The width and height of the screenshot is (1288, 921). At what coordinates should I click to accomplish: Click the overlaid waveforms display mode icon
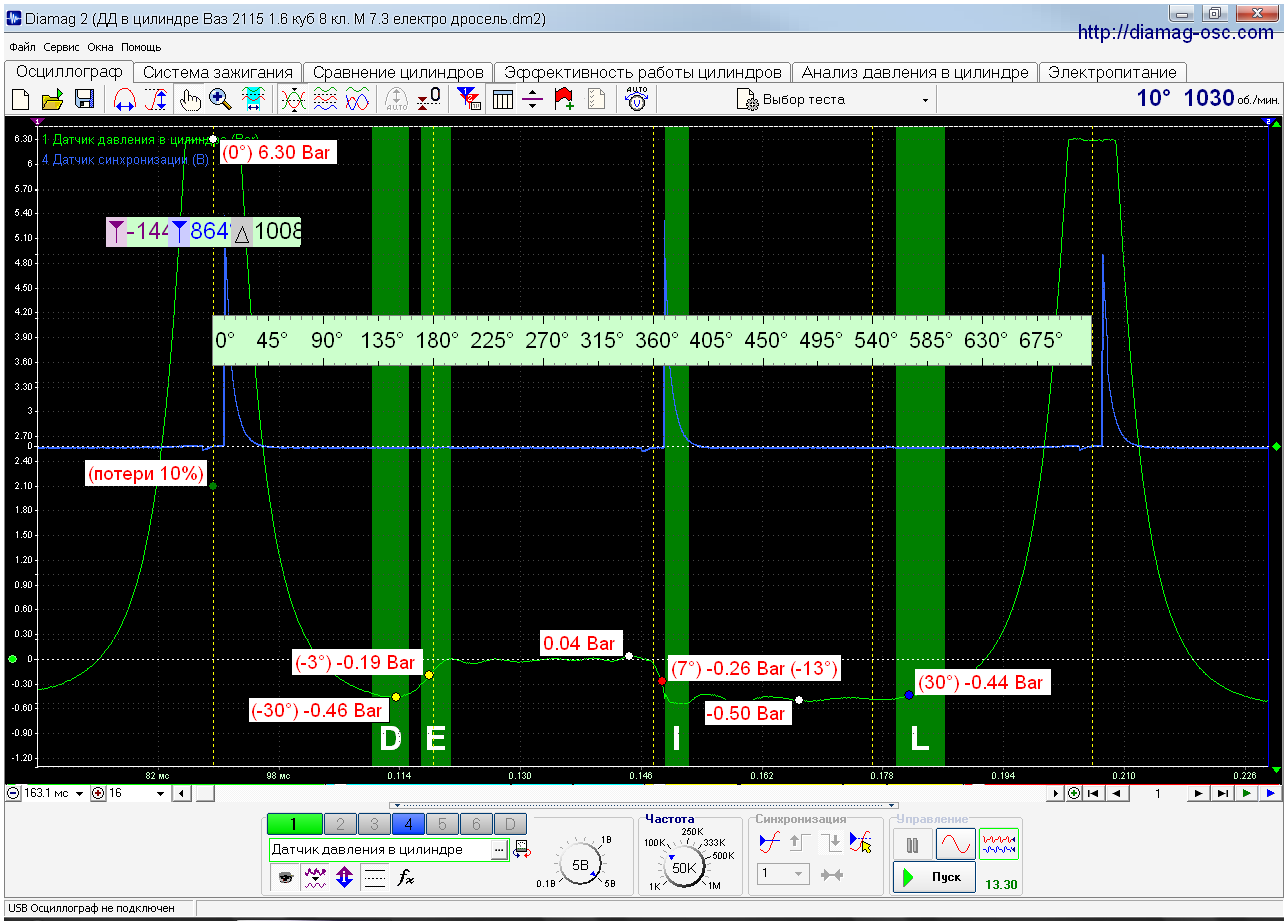pyautogui.click(x=293, y=99)
